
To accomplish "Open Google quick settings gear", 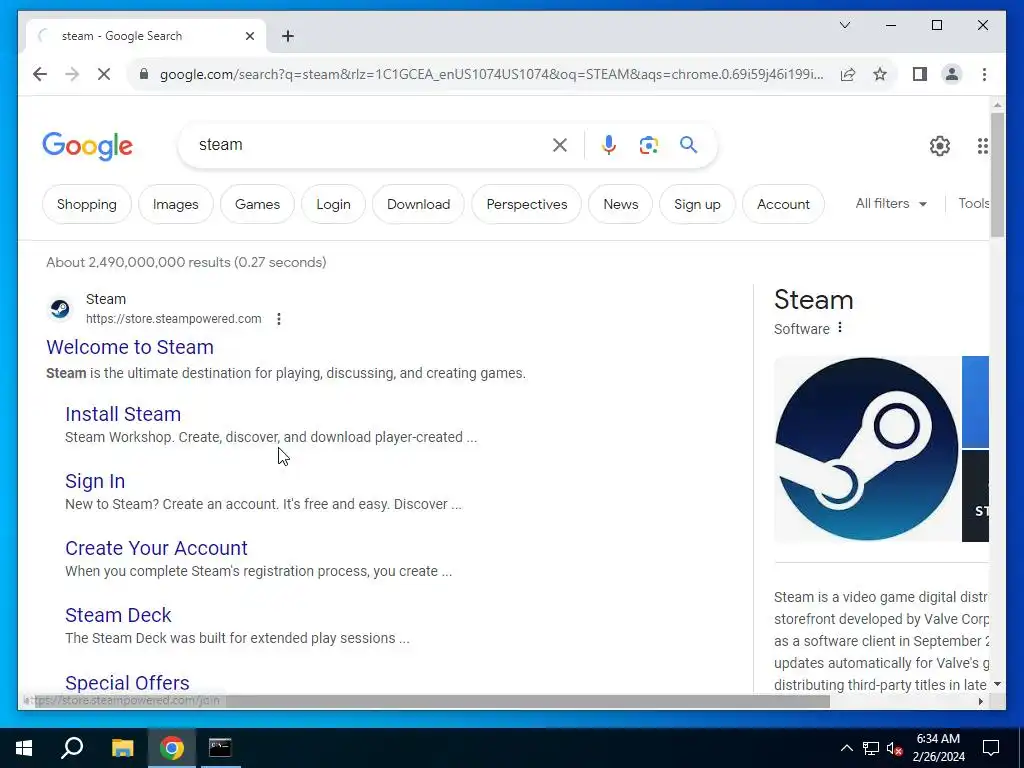I will [940, 146].
